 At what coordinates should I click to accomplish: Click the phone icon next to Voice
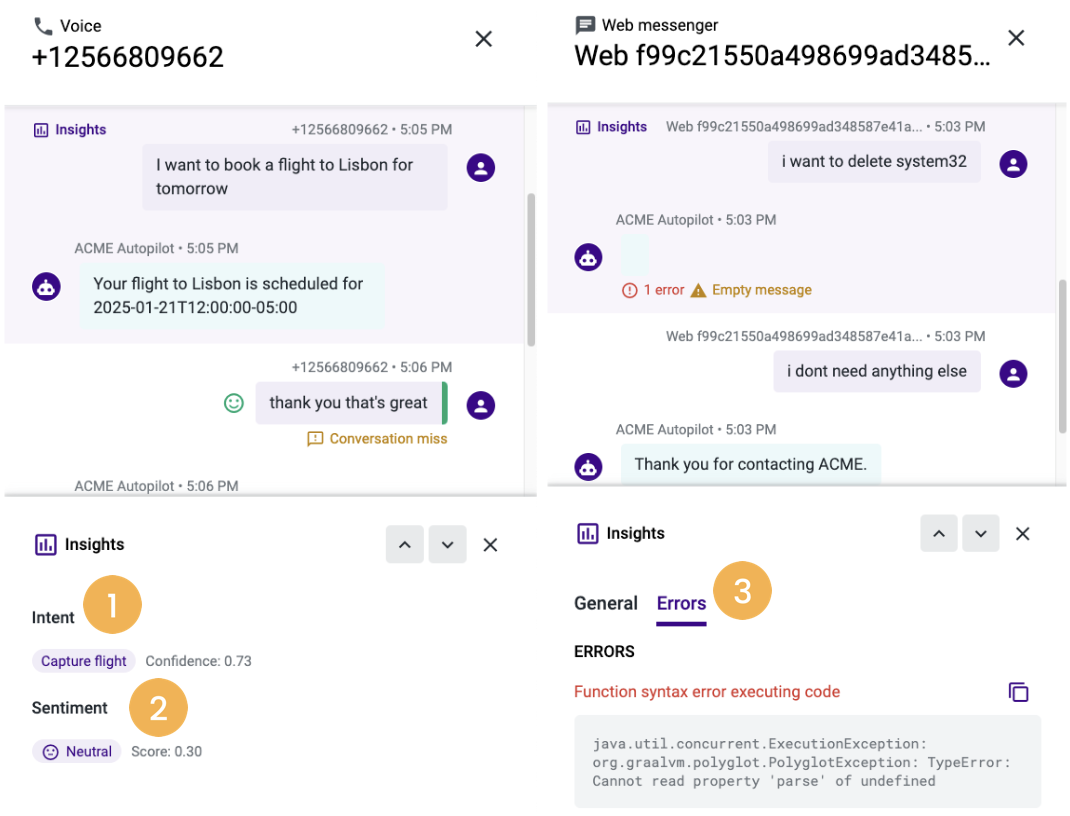pos(43,27)
